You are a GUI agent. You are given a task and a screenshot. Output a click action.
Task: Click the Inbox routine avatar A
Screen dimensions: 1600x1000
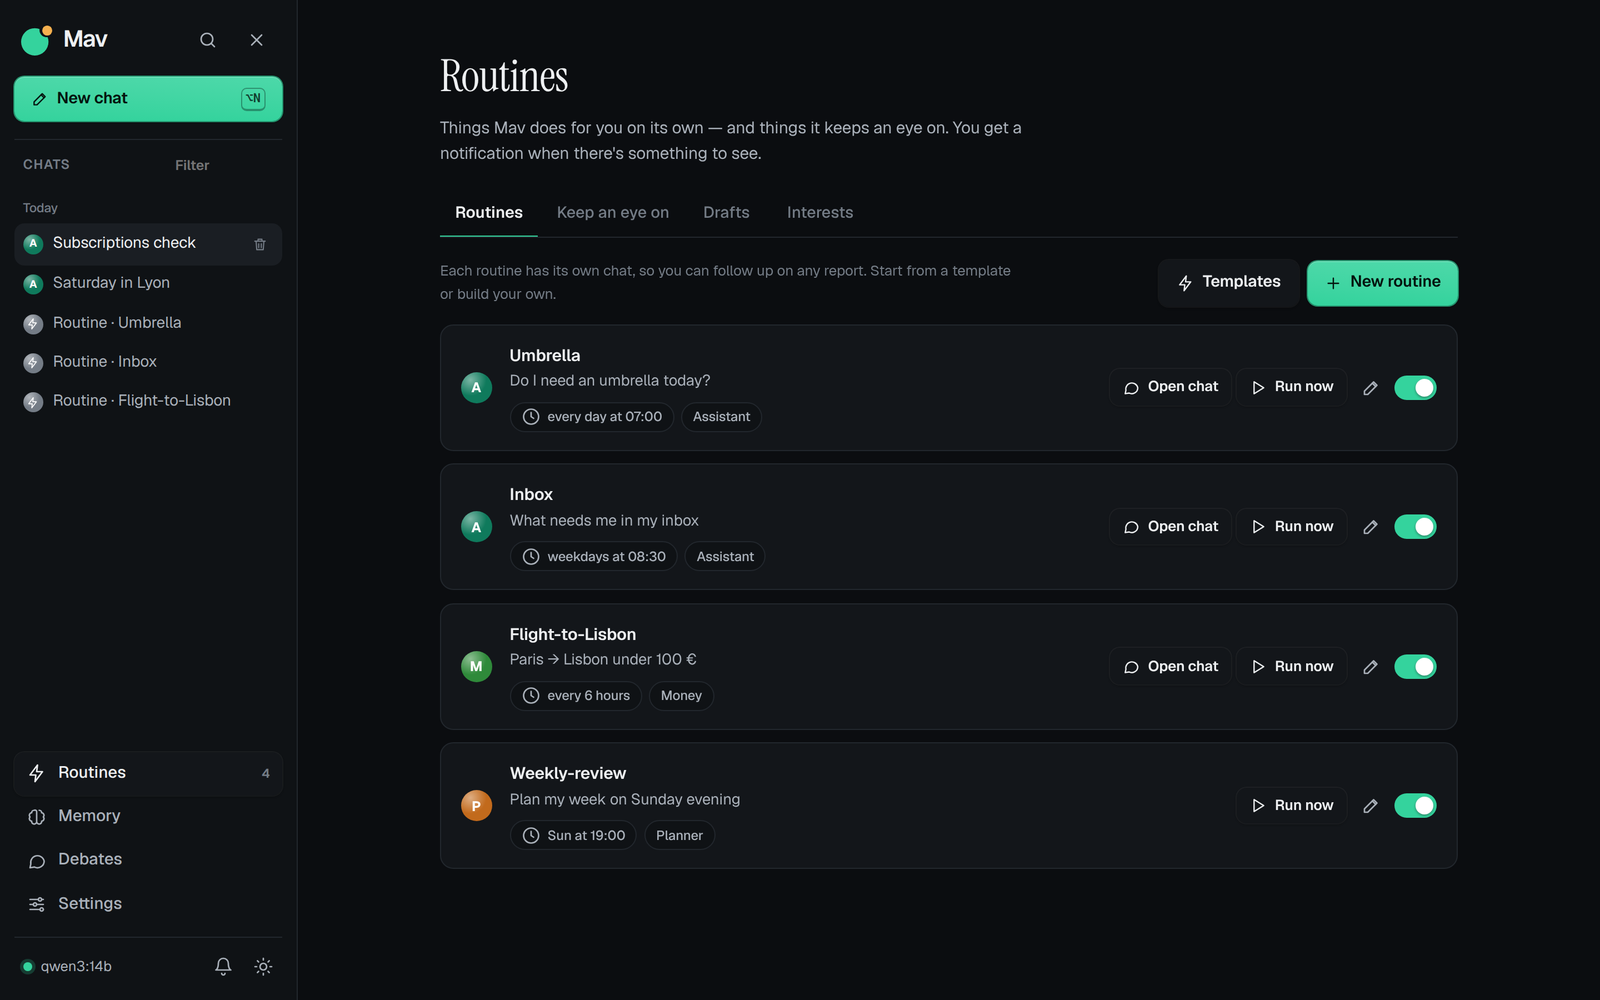(476, 526)
